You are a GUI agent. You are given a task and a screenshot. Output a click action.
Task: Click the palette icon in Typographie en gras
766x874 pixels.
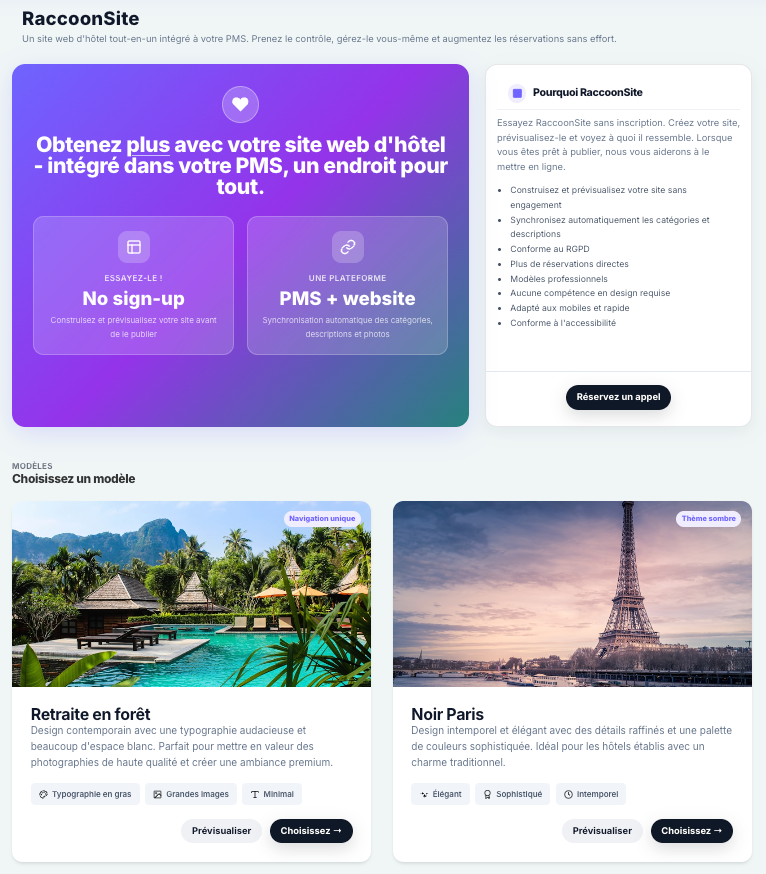[43, 794]
